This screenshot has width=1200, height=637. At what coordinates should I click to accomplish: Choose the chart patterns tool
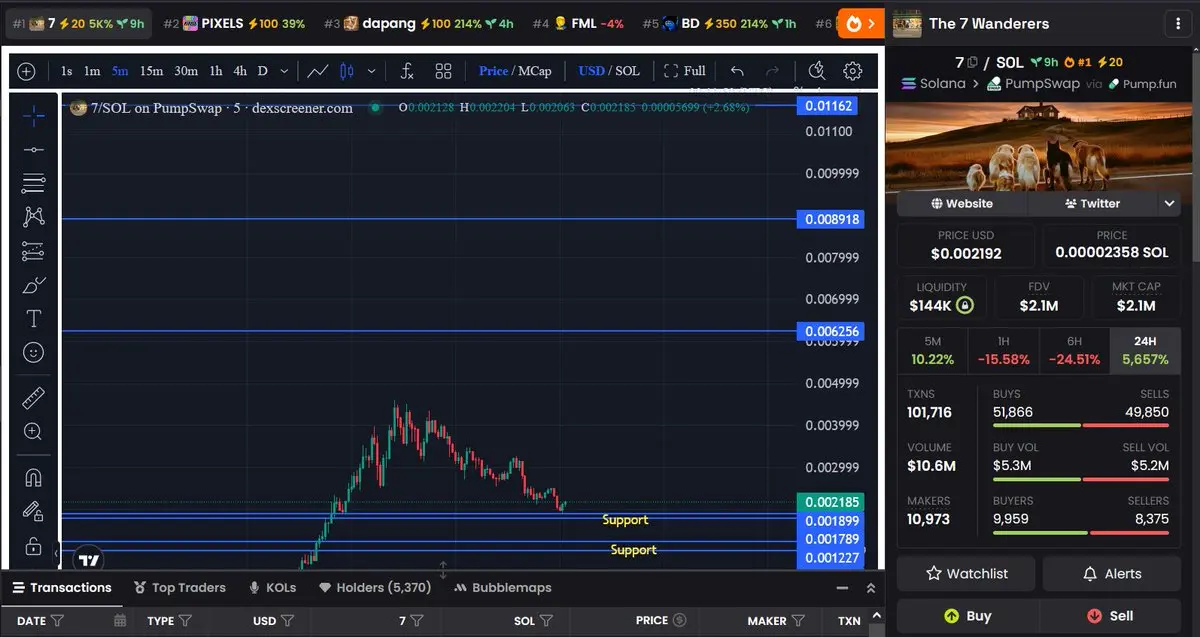(x=33, y=217)
